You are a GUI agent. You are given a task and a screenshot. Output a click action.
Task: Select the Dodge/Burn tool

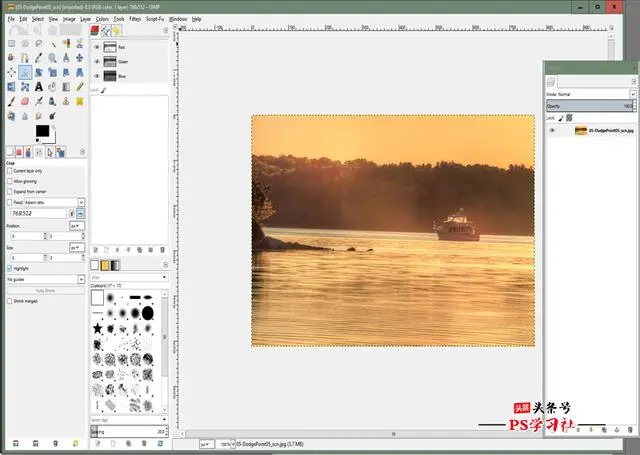point(52,116)
